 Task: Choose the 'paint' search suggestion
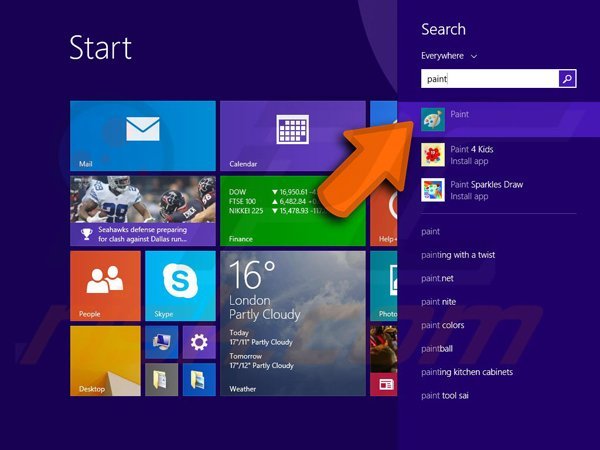(x=430, y=232)
